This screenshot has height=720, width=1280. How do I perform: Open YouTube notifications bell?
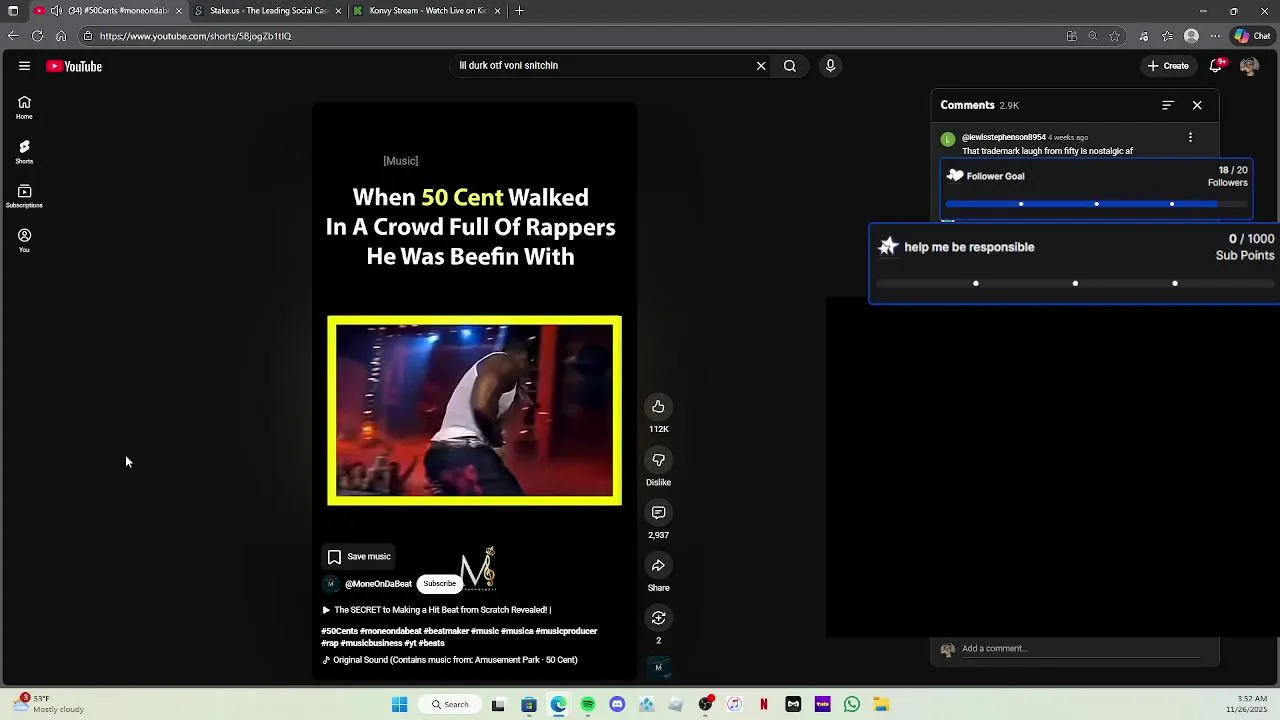[1216, 66]
